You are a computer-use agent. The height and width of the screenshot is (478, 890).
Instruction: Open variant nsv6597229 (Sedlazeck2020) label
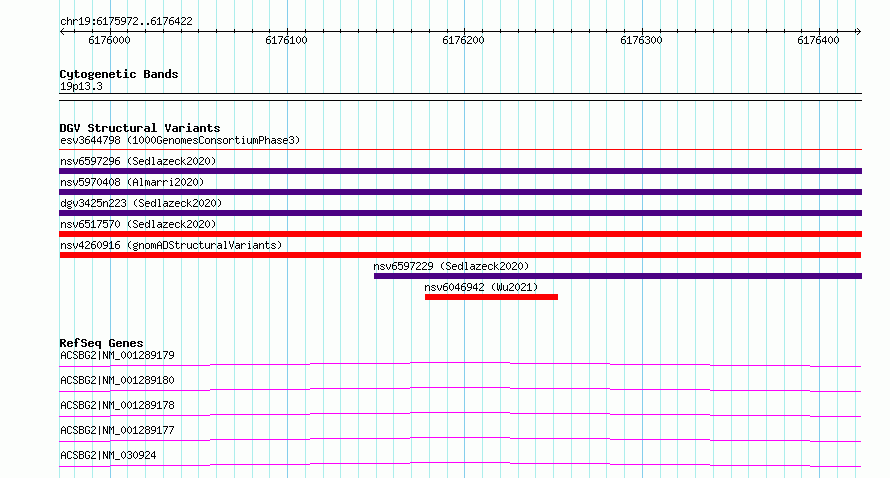pyautogui.click(x=451, y=266)
